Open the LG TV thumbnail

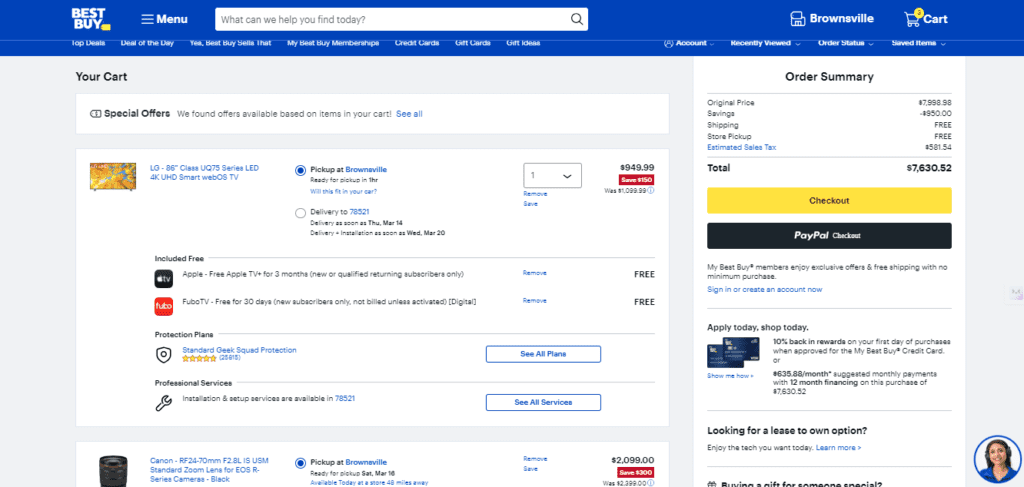click(113, 176)
